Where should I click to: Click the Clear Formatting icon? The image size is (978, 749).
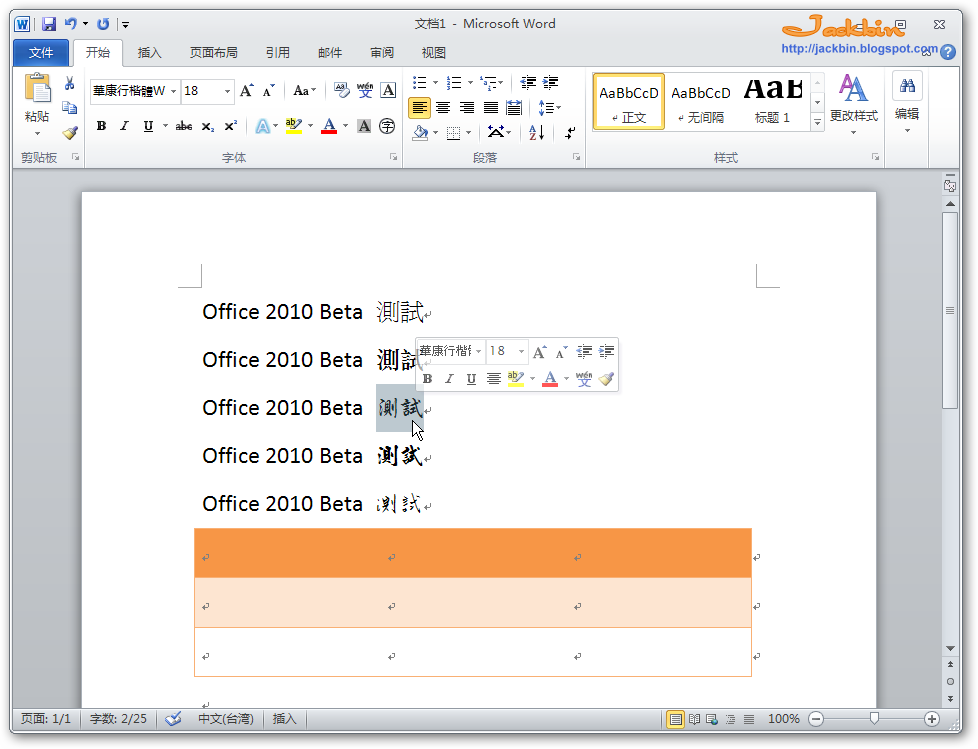click(341, 90)
